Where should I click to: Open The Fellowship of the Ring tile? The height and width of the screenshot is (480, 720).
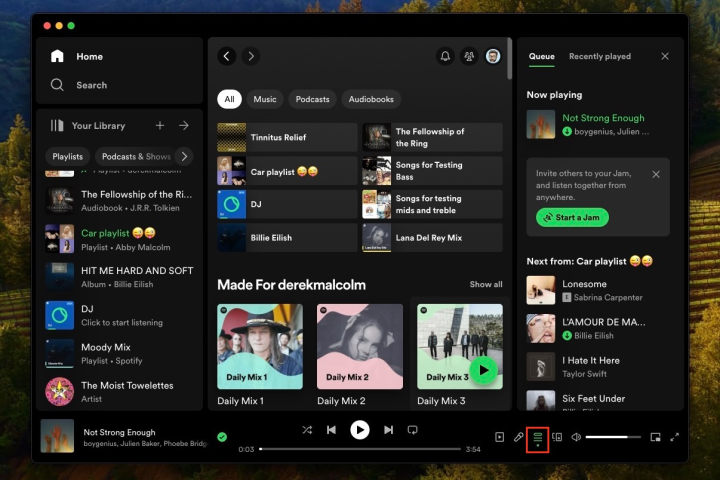[x=432, y=137]
